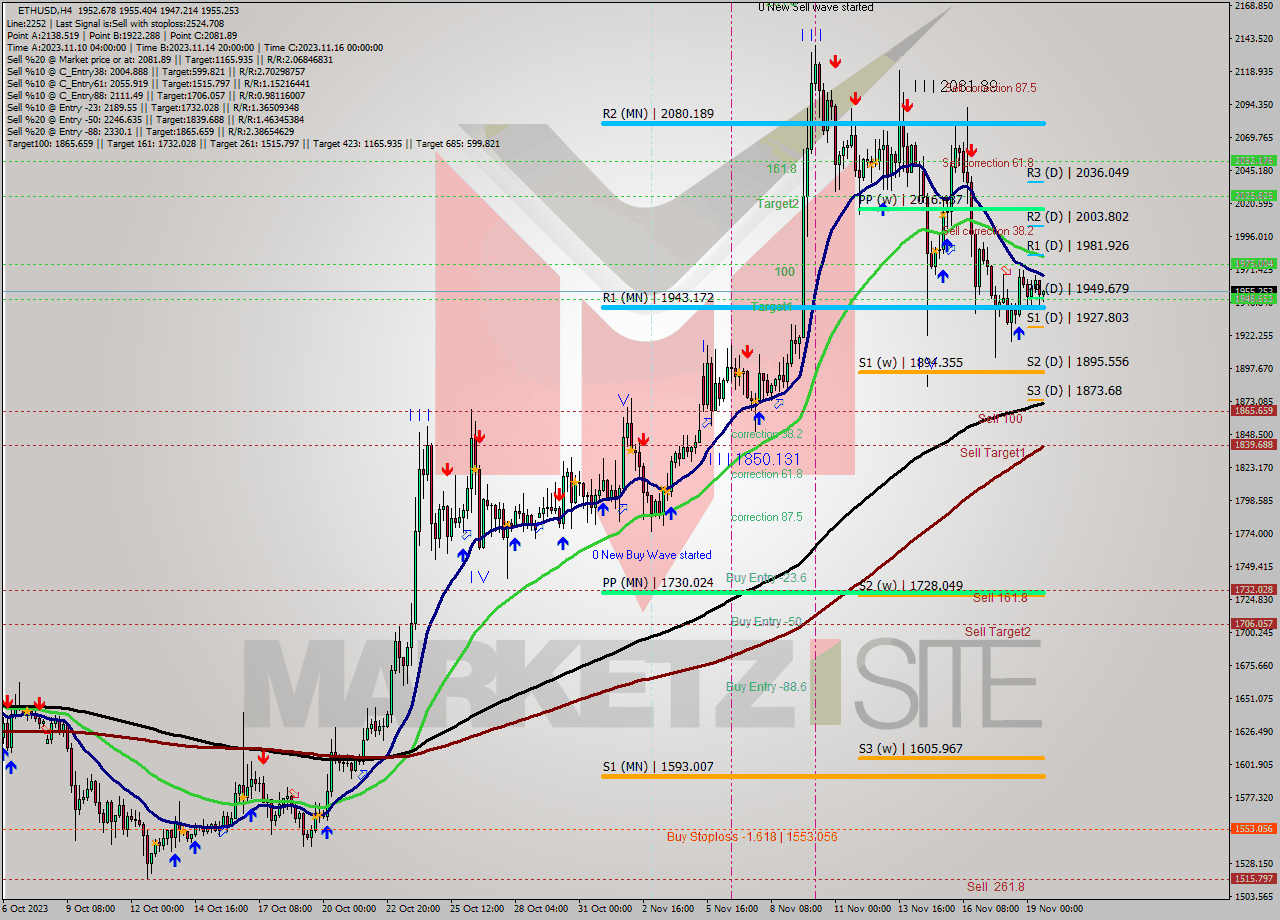The width and height of the screenshot is (1280, 920).
Task: Click the 1732.028 price tag on axis
Action: pyautogui.click(x=1252, y=590)
